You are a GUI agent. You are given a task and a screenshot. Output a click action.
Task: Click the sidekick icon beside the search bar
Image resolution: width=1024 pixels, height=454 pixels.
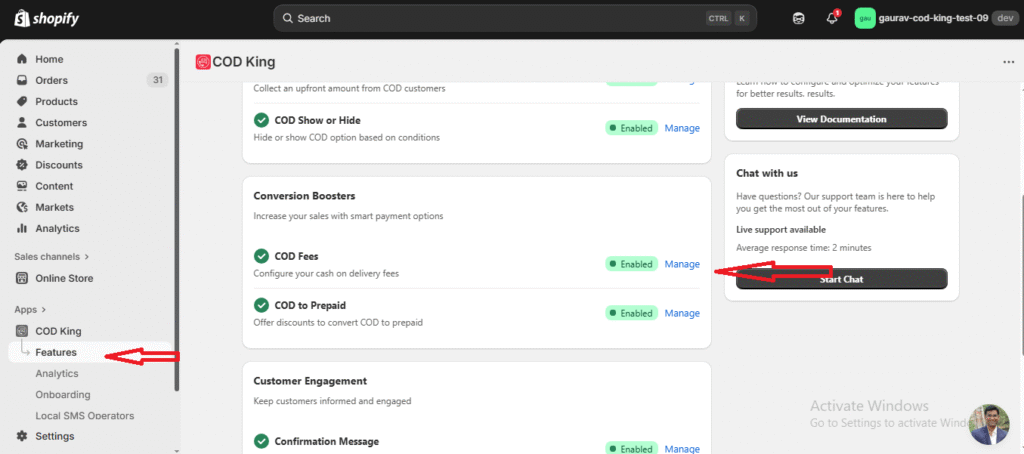(798, 18)
